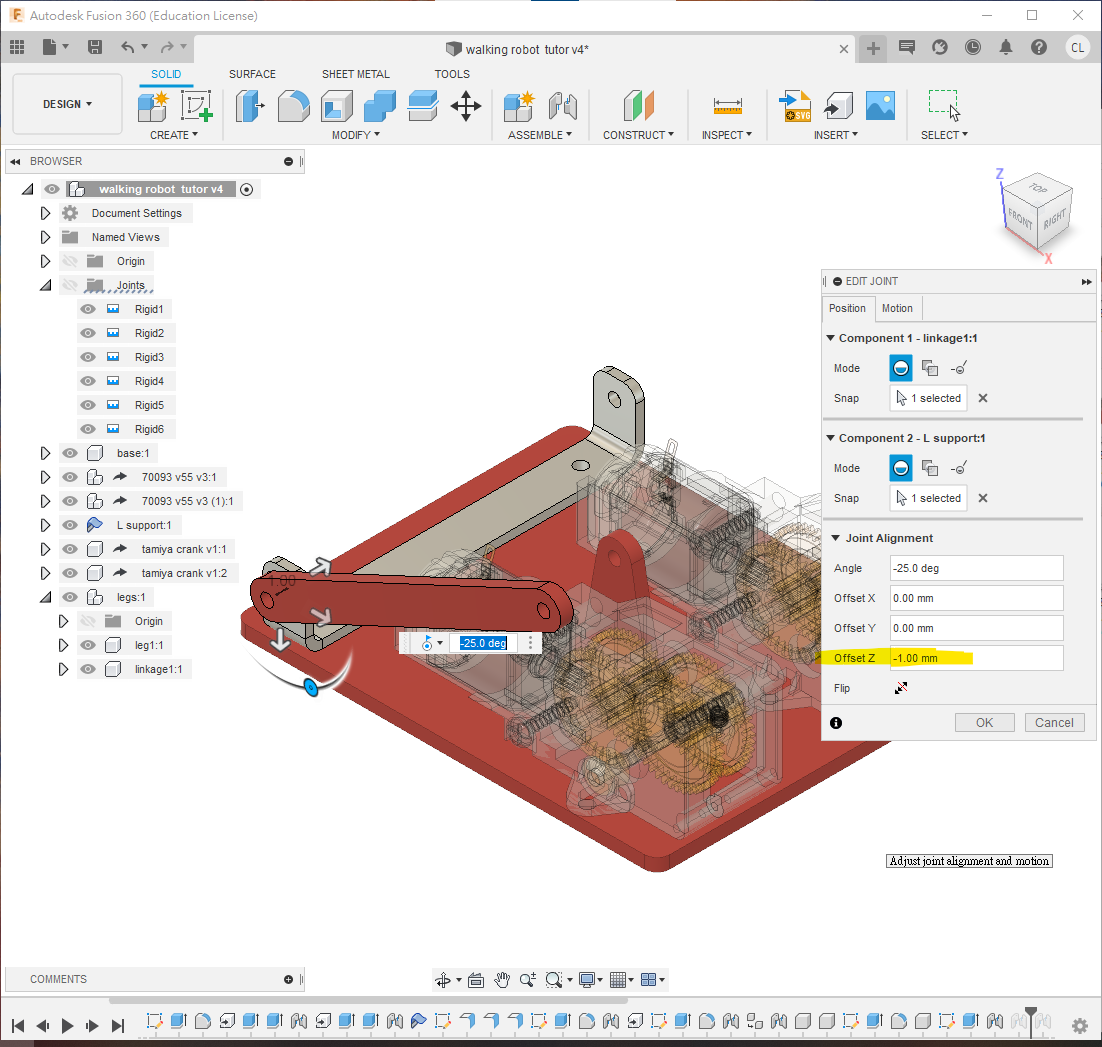This screenshot has height=1047, width=1102.
Task: Collapse the legs:1 component node
Action: pos(45,597)
